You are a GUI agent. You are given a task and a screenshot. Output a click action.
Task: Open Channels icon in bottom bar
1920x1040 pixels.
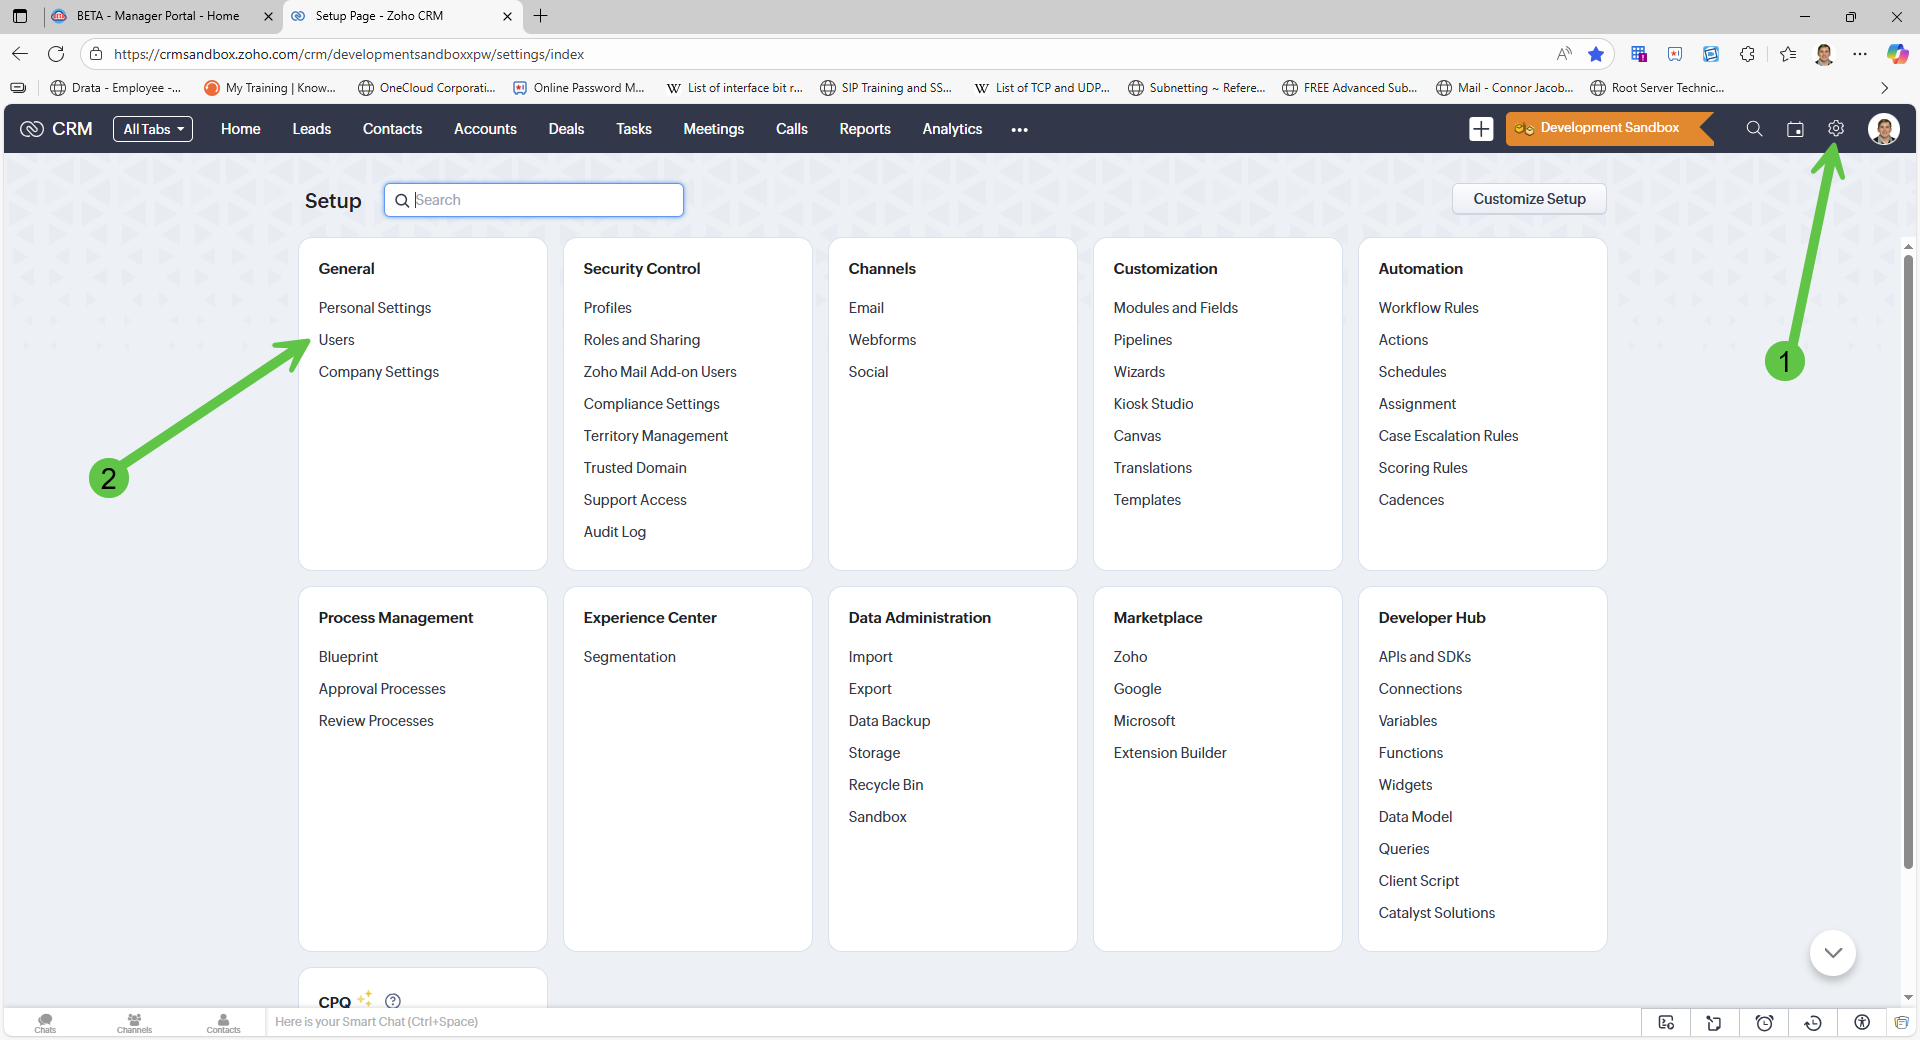[134, 1022]
